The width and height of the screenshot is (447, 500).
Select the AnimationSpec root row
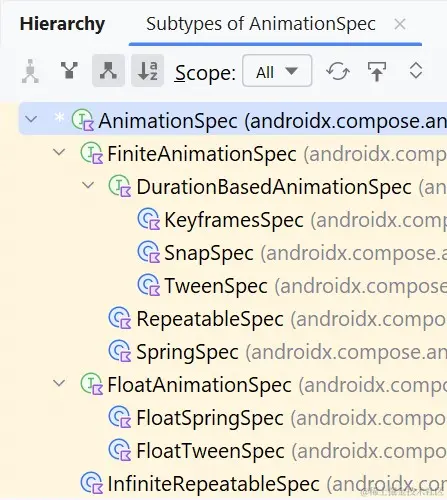tap(233, 120)
